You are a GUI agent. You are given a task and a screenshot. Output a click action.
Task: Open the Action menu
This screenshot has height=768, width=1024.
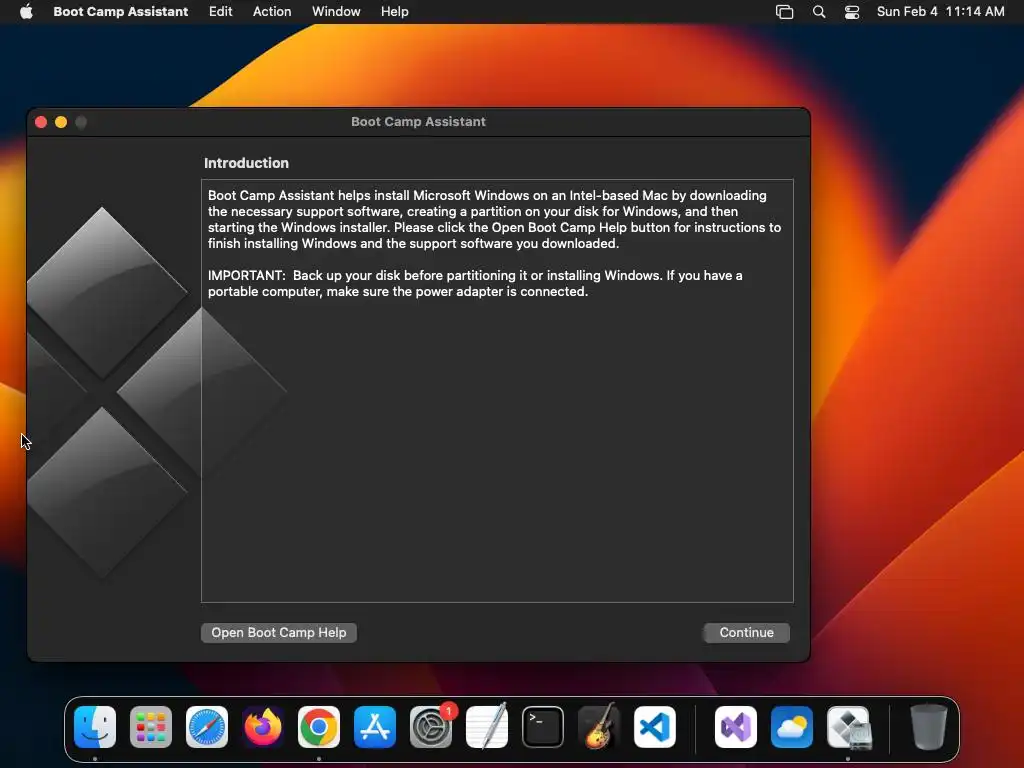click(272, 11)
